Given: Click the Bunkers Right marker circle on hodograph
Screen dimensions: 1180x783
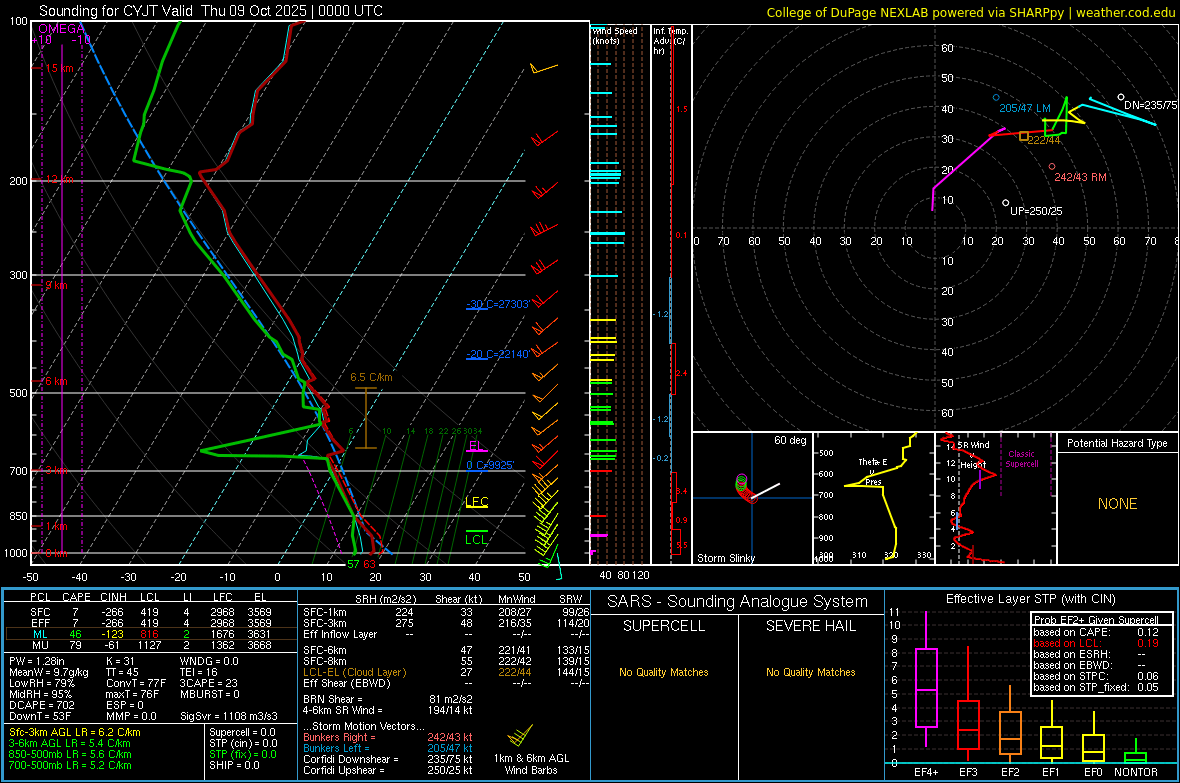Looking at the screenshot, I should tap(1052, 166).
